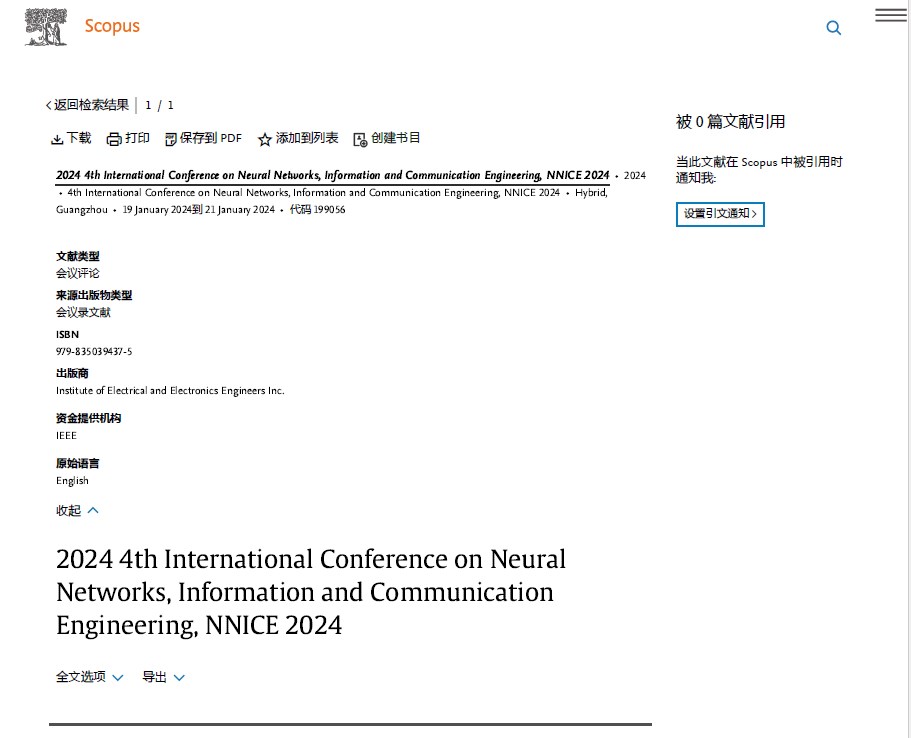Click the conference date 19 January 2024
911x738 pixels.
pos(157,210)
